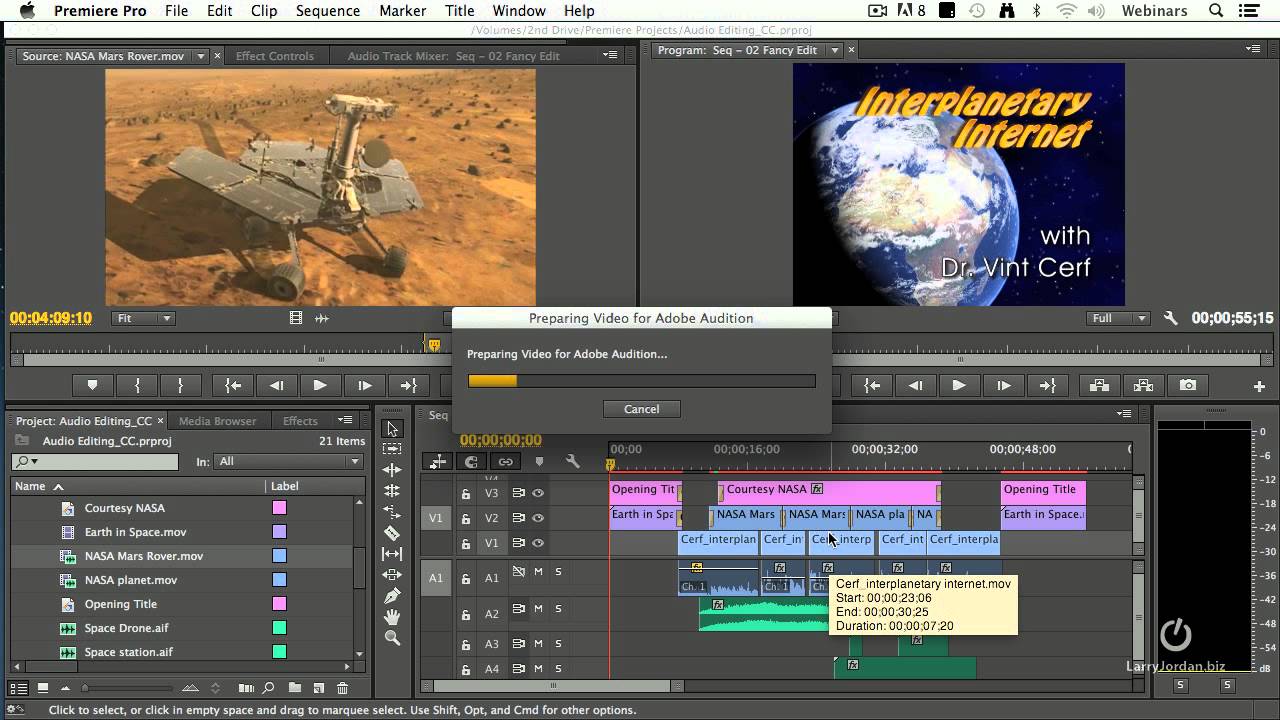Click Automate to Sequence icon
This screenshot has height=720, width=1280.
pos(246,688)
